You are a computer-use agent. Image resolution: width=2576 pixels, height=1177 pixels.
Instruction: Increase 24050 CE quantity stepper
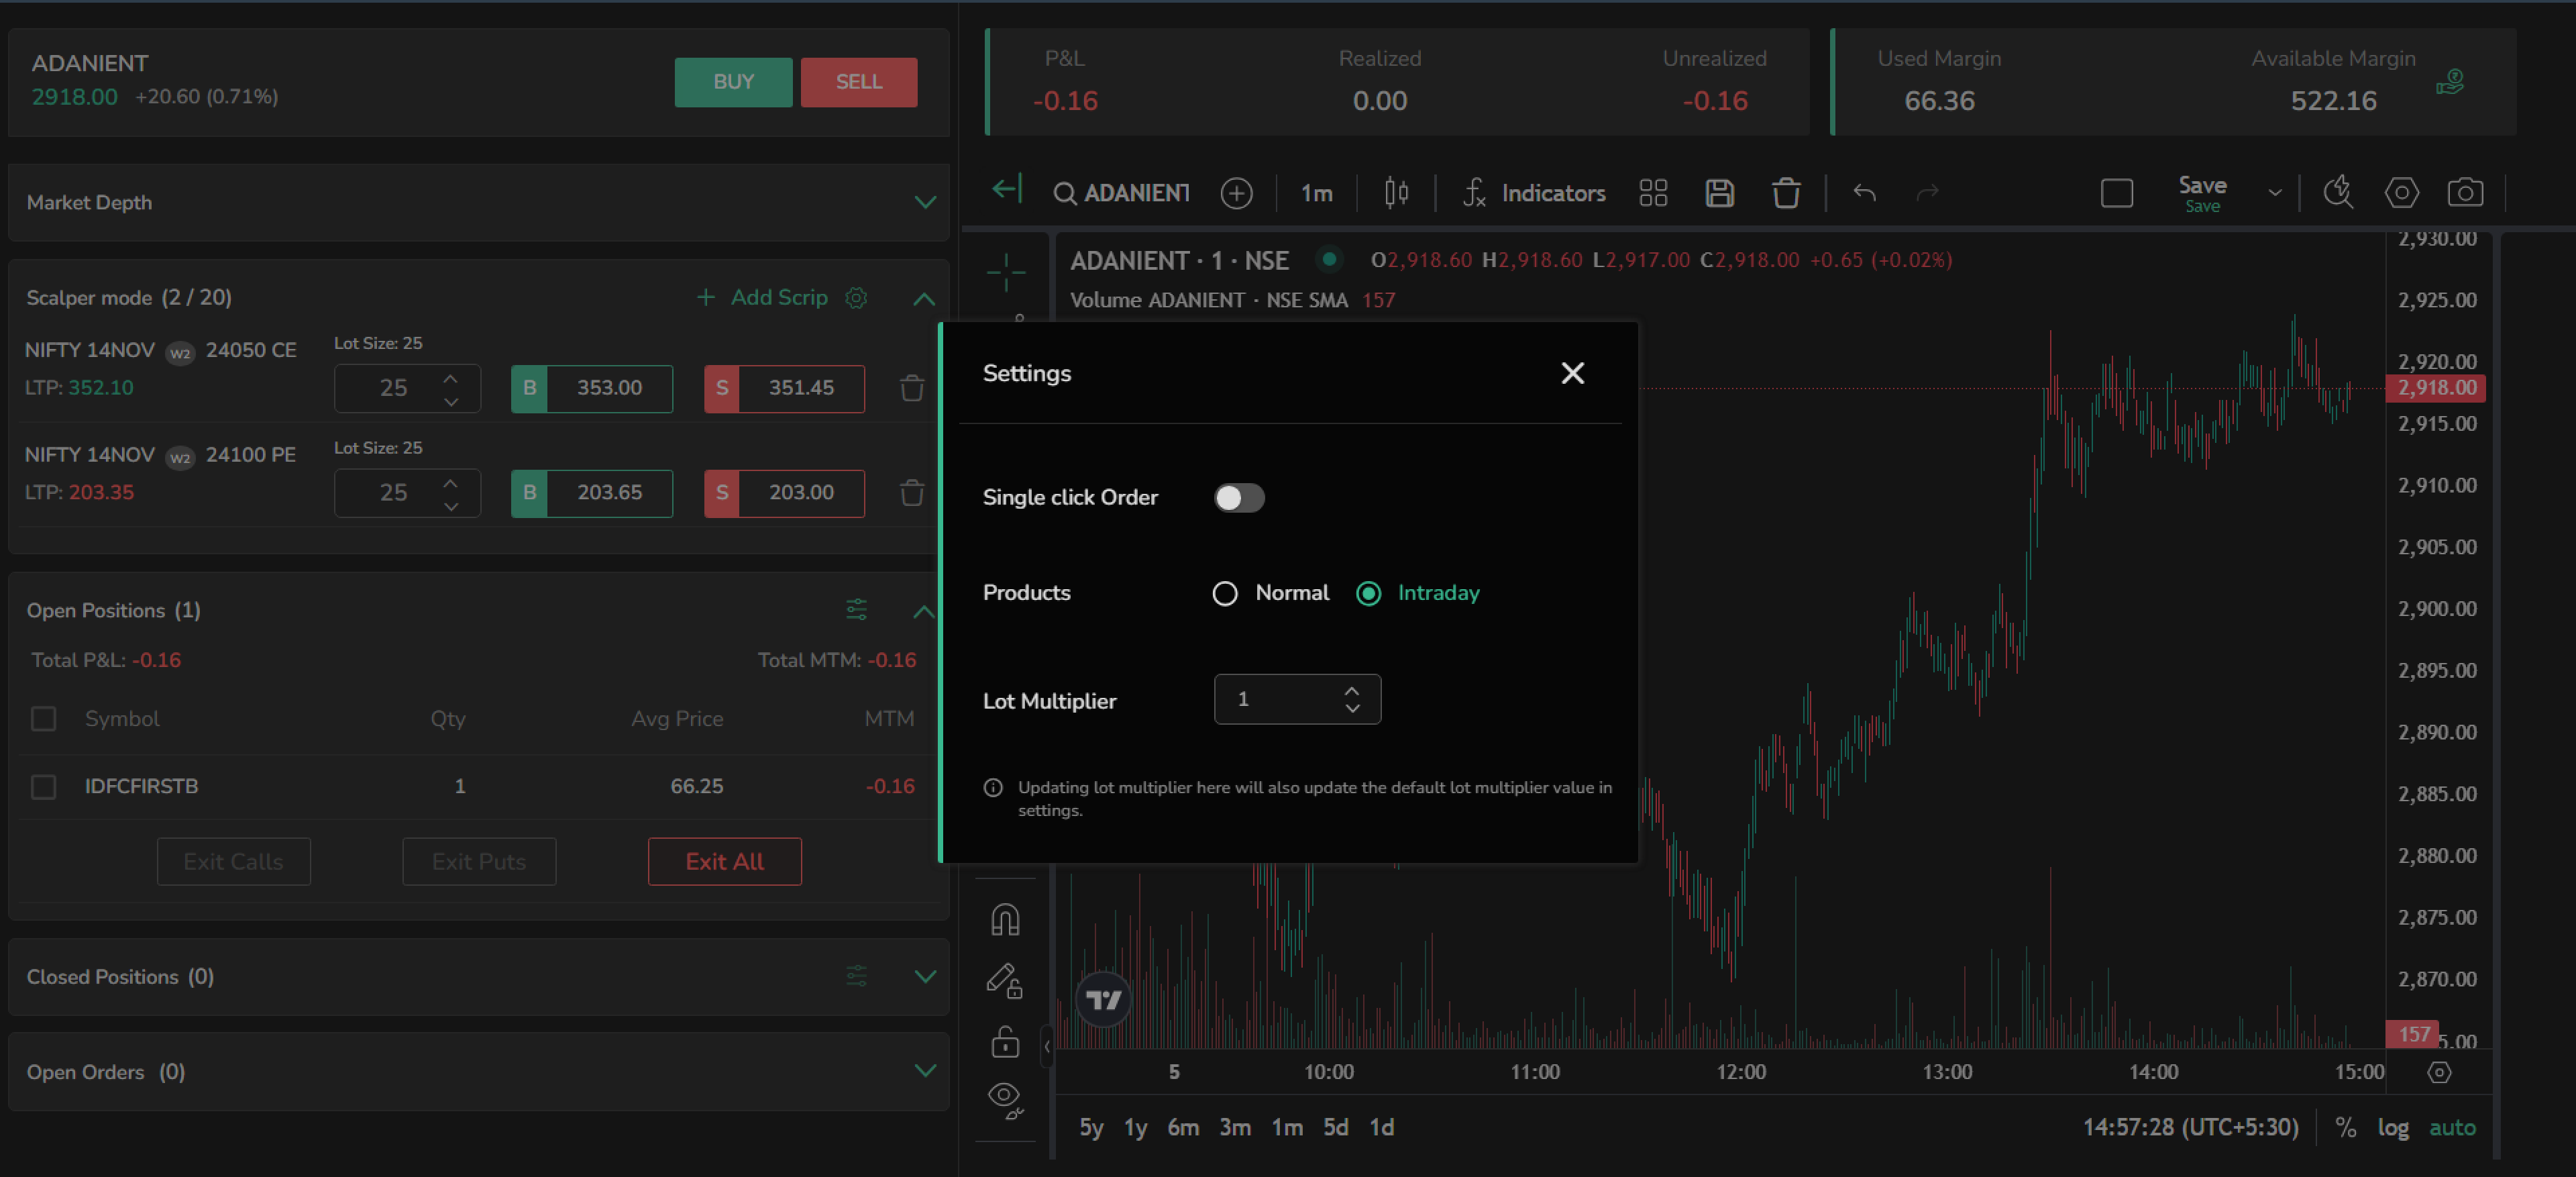click(450, 379)
